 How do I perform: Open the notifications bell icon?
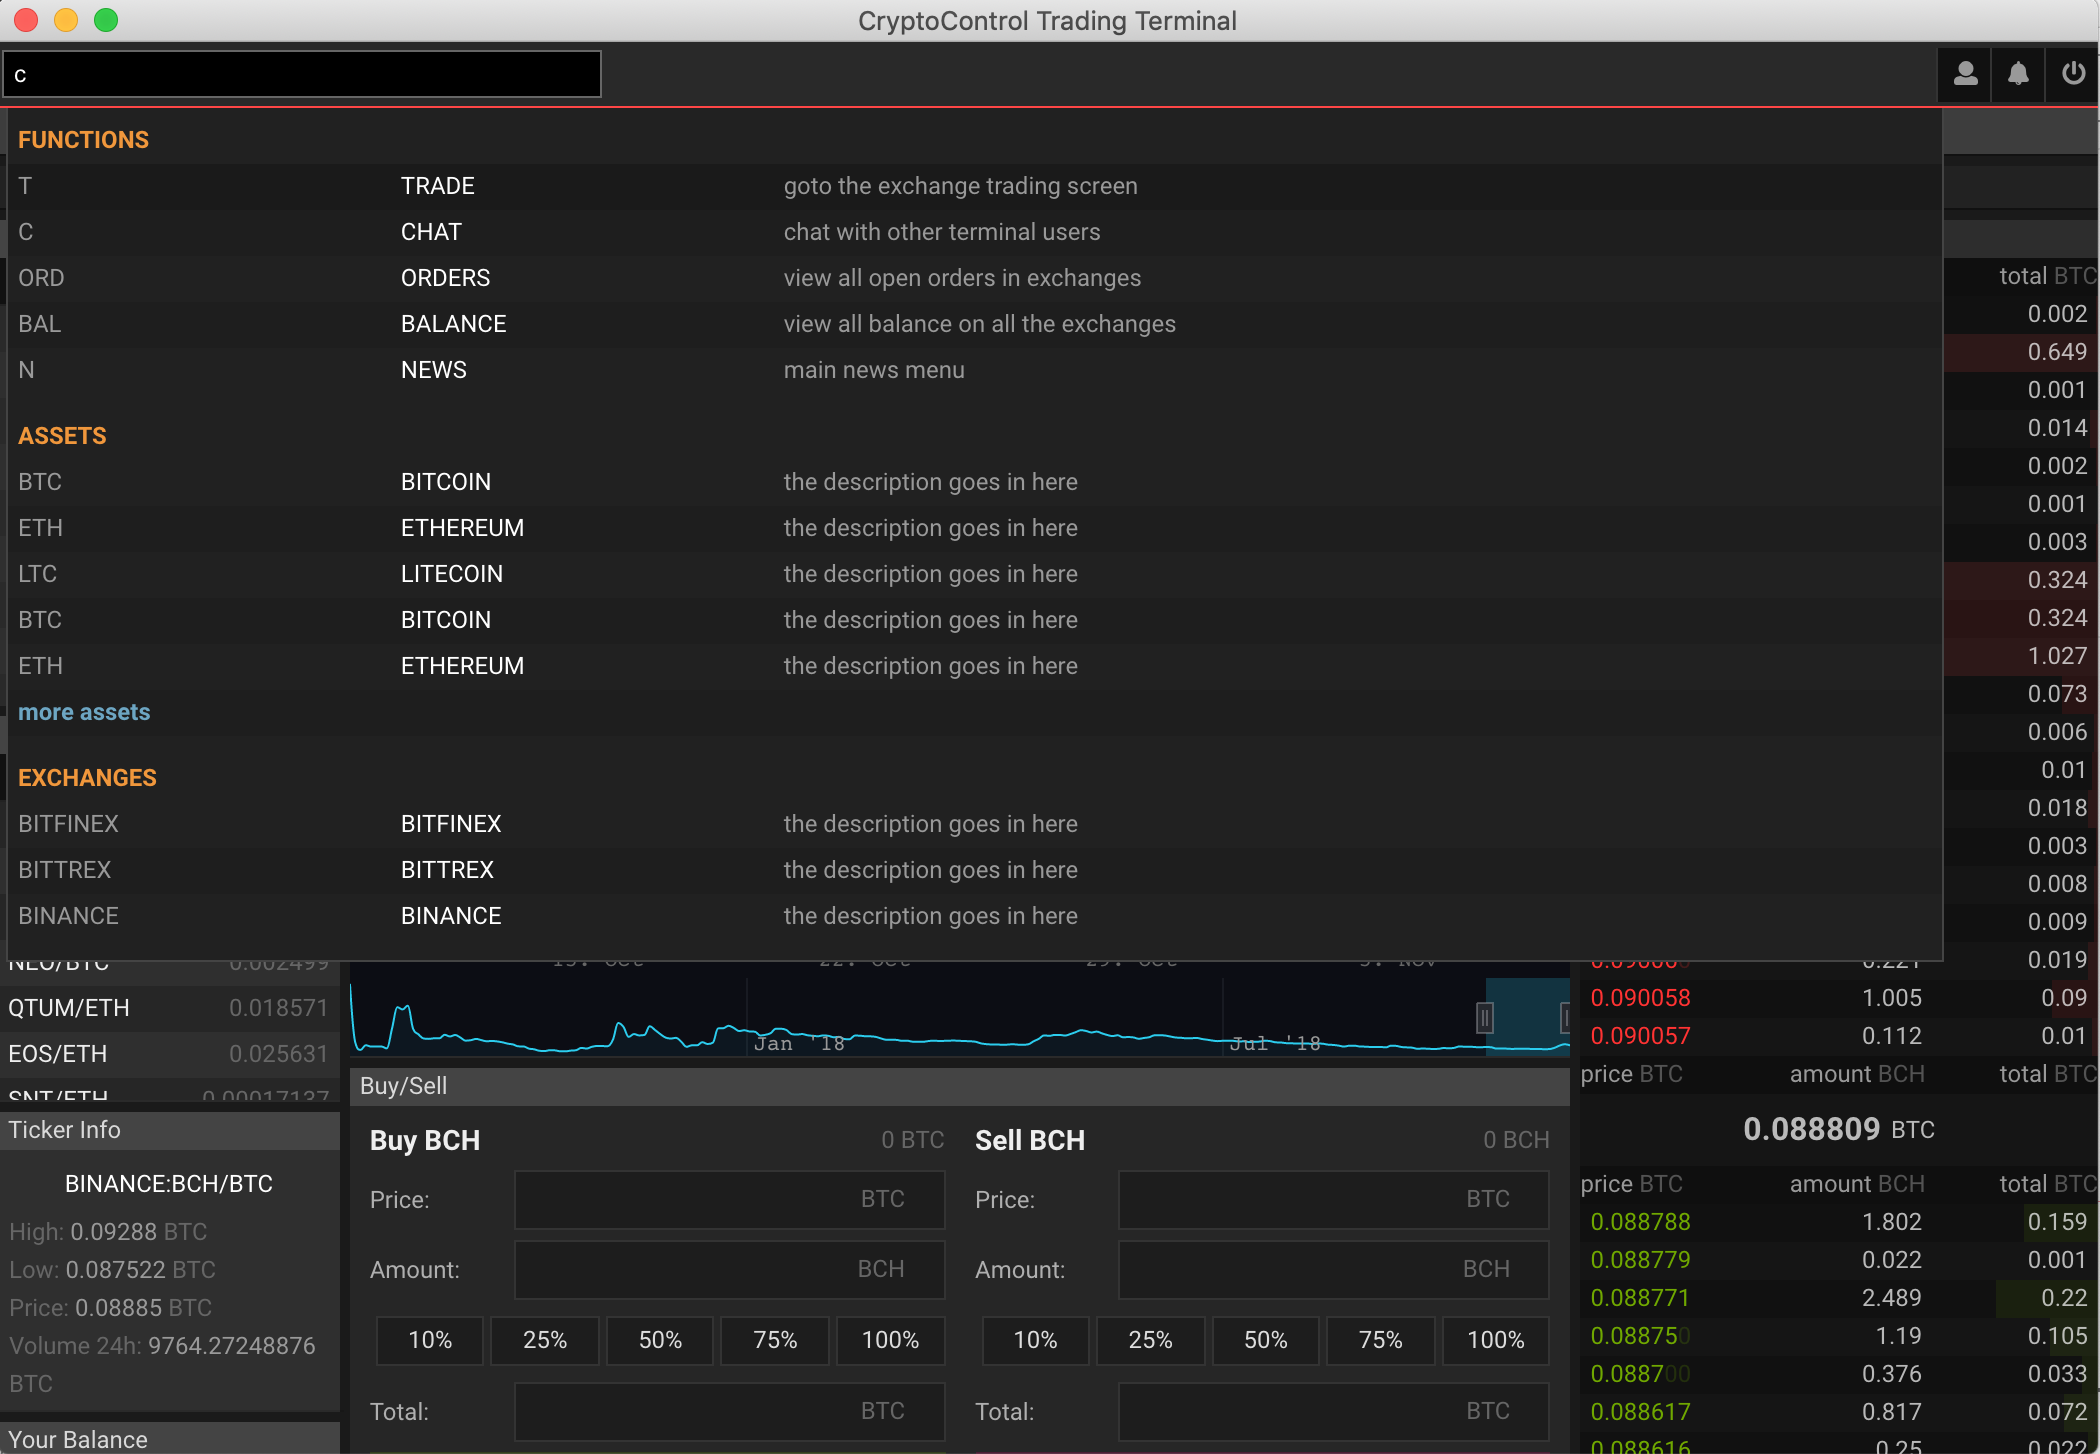click(2018, 74)
